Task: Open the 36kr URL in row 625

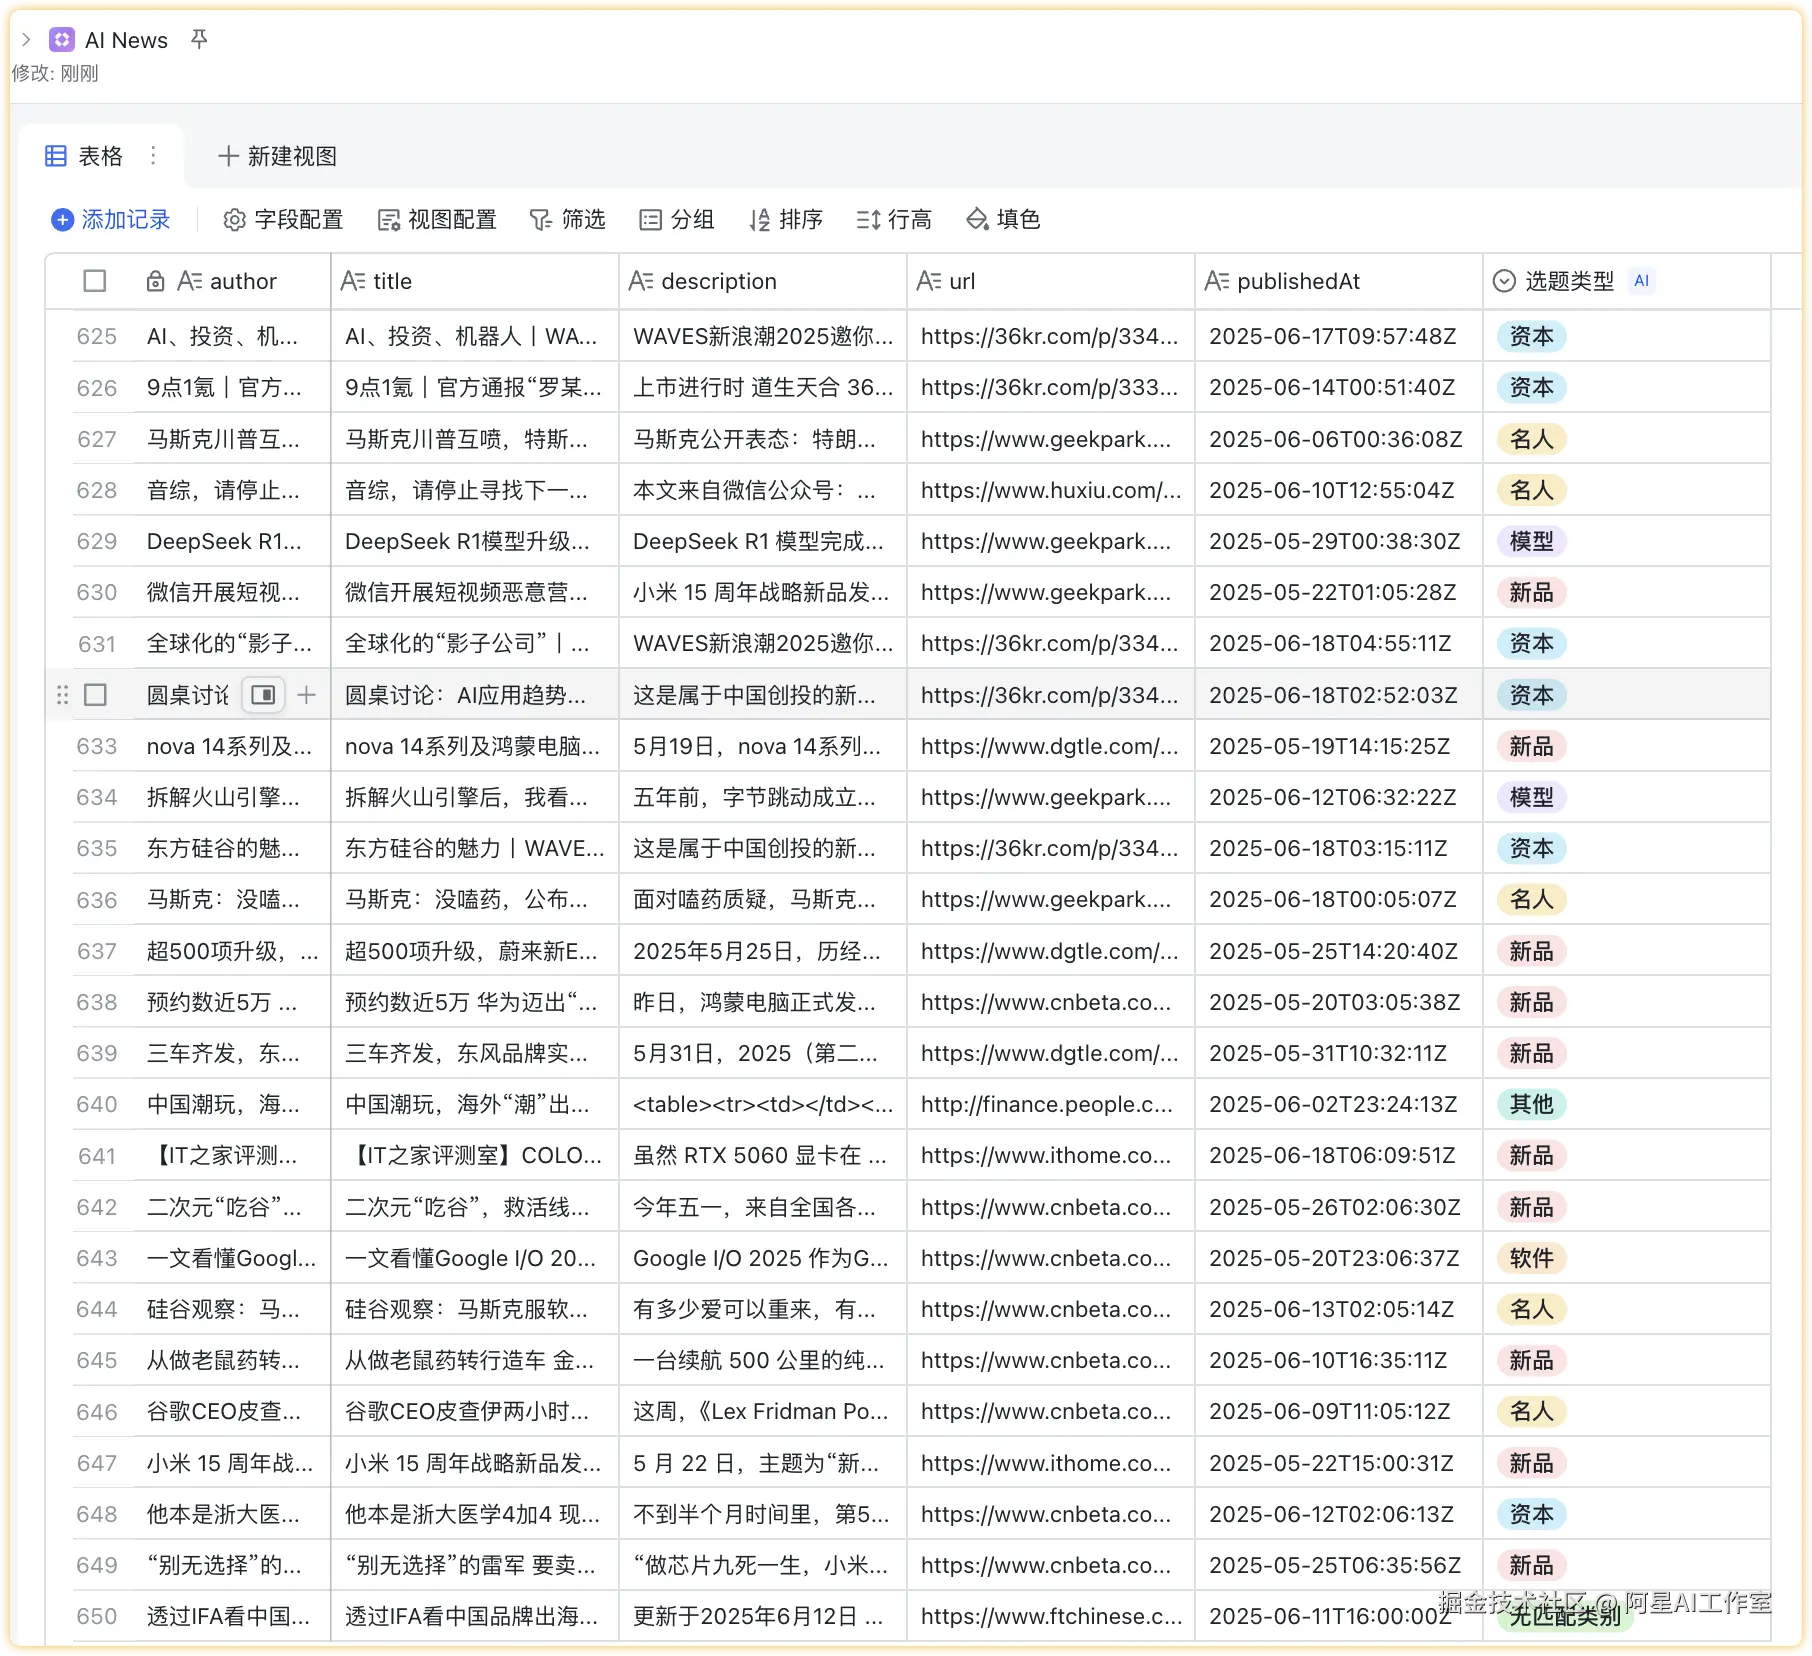Action: click(x=1049, y=336)
